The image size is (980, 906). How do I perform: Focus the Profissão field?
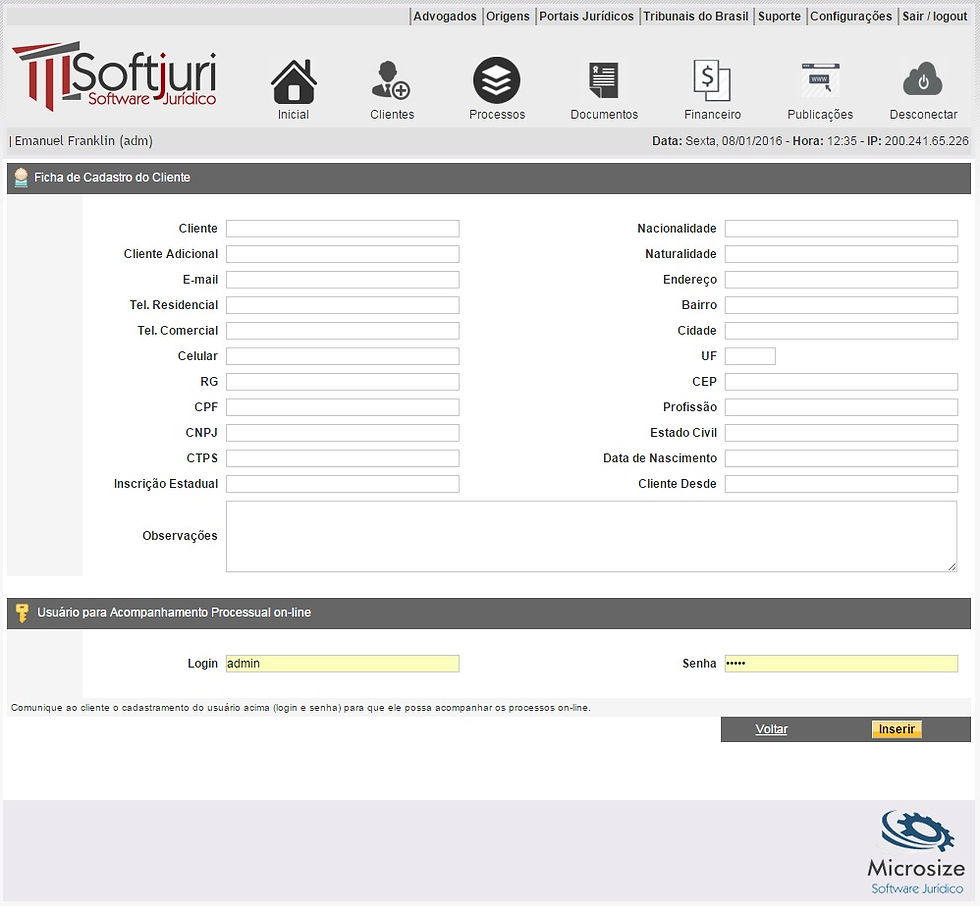pos(841,407)
